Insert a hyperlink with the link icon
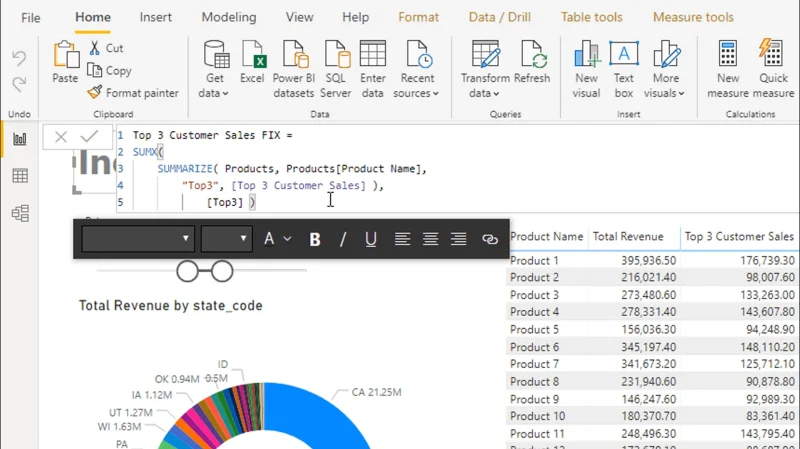 click(x=490, y=239)
